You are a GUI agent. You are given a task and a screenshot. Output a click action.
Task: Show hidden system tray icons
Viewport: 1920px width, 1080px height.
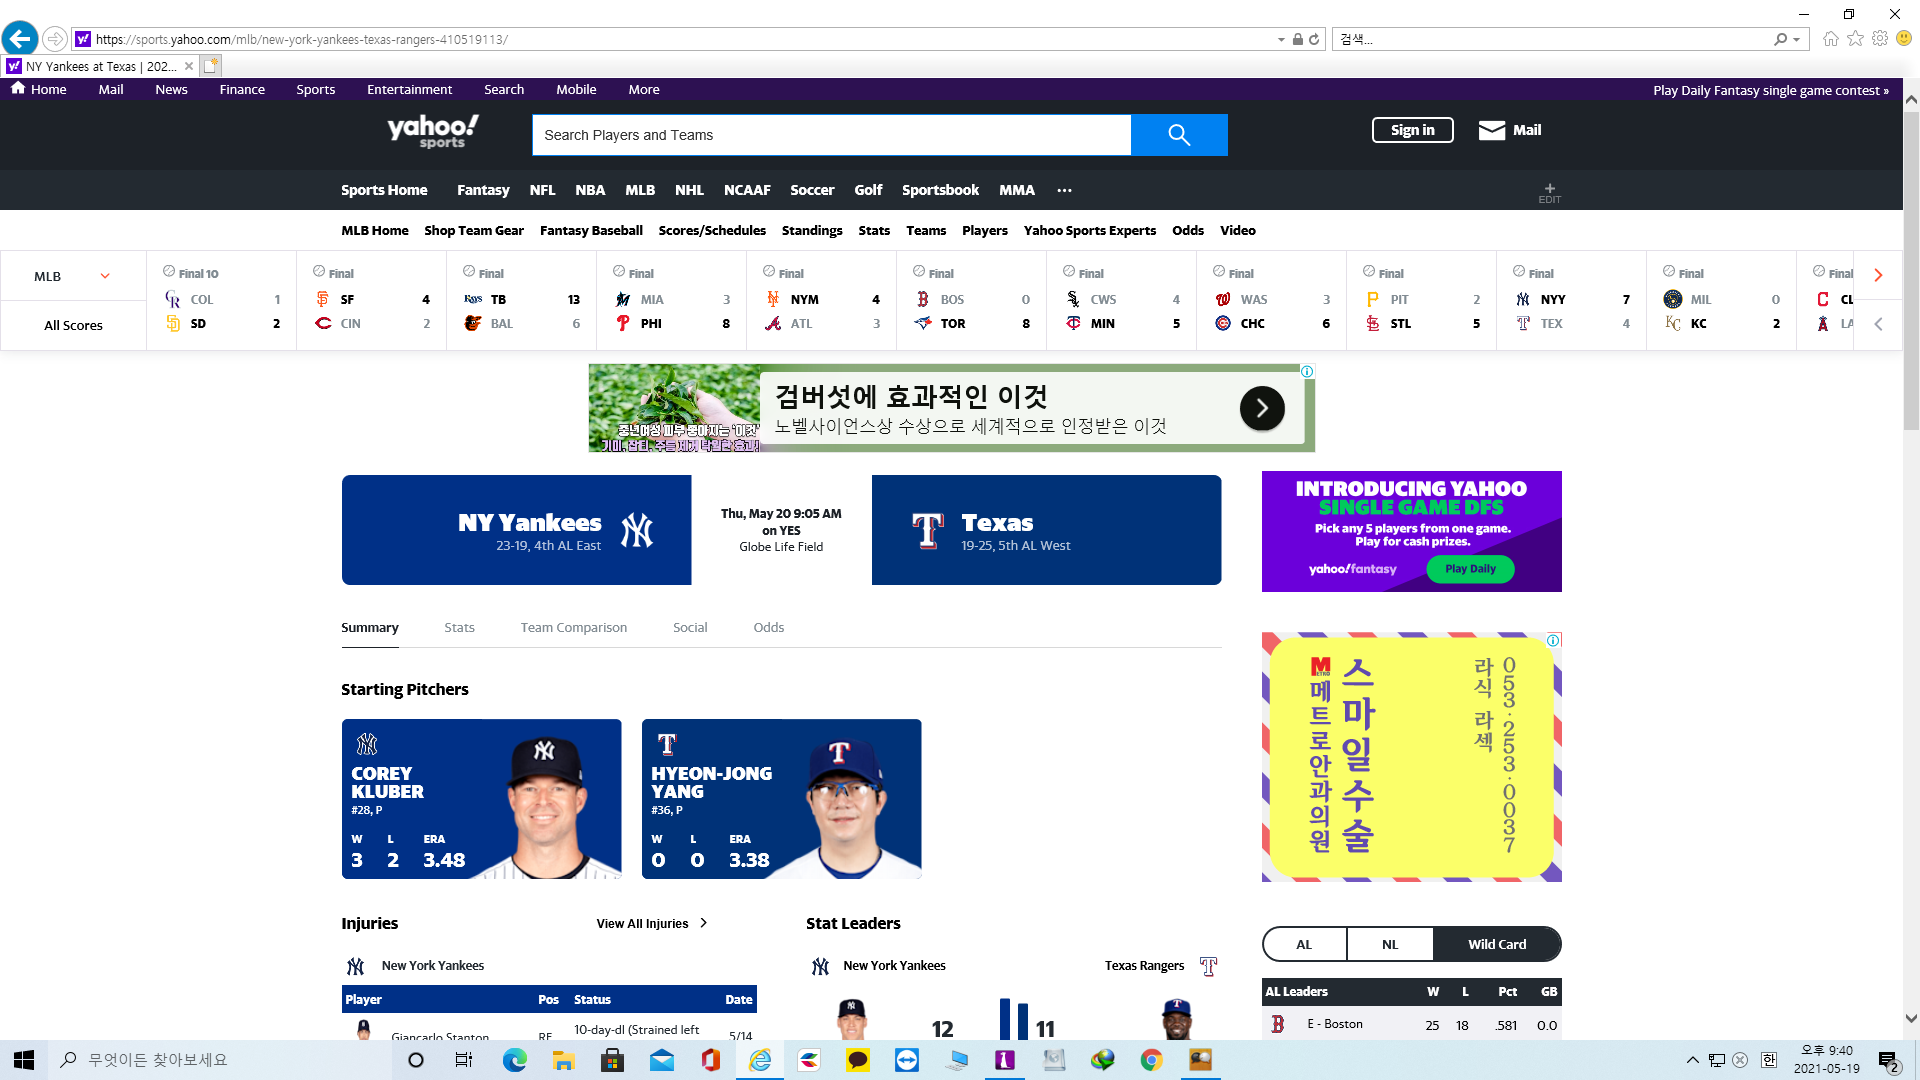point(1692,1060)
